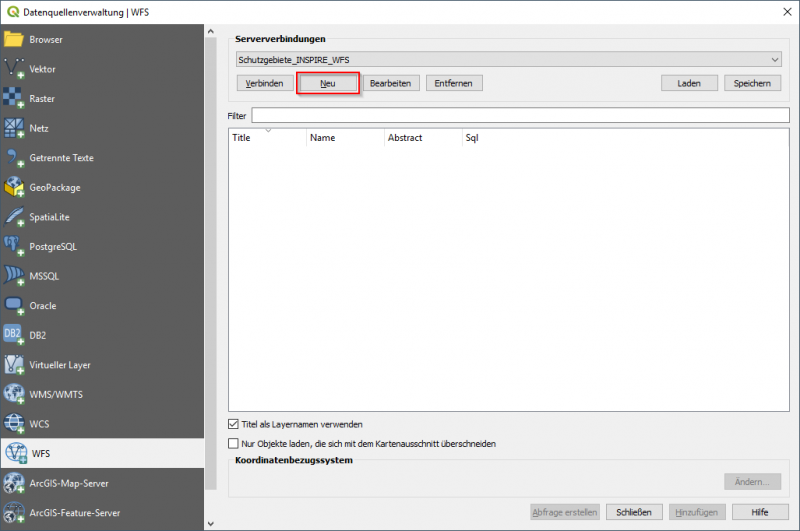Switch to the PostgreSQL tab label

click(53, 246)
